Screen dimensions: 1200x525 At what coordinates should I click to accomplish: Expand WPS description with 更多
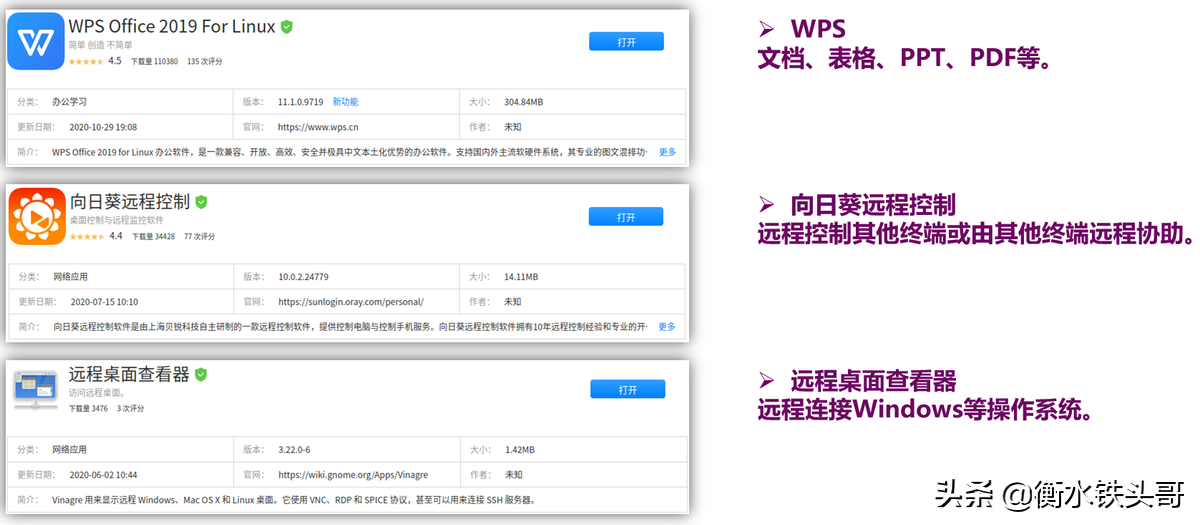point(667,152)
